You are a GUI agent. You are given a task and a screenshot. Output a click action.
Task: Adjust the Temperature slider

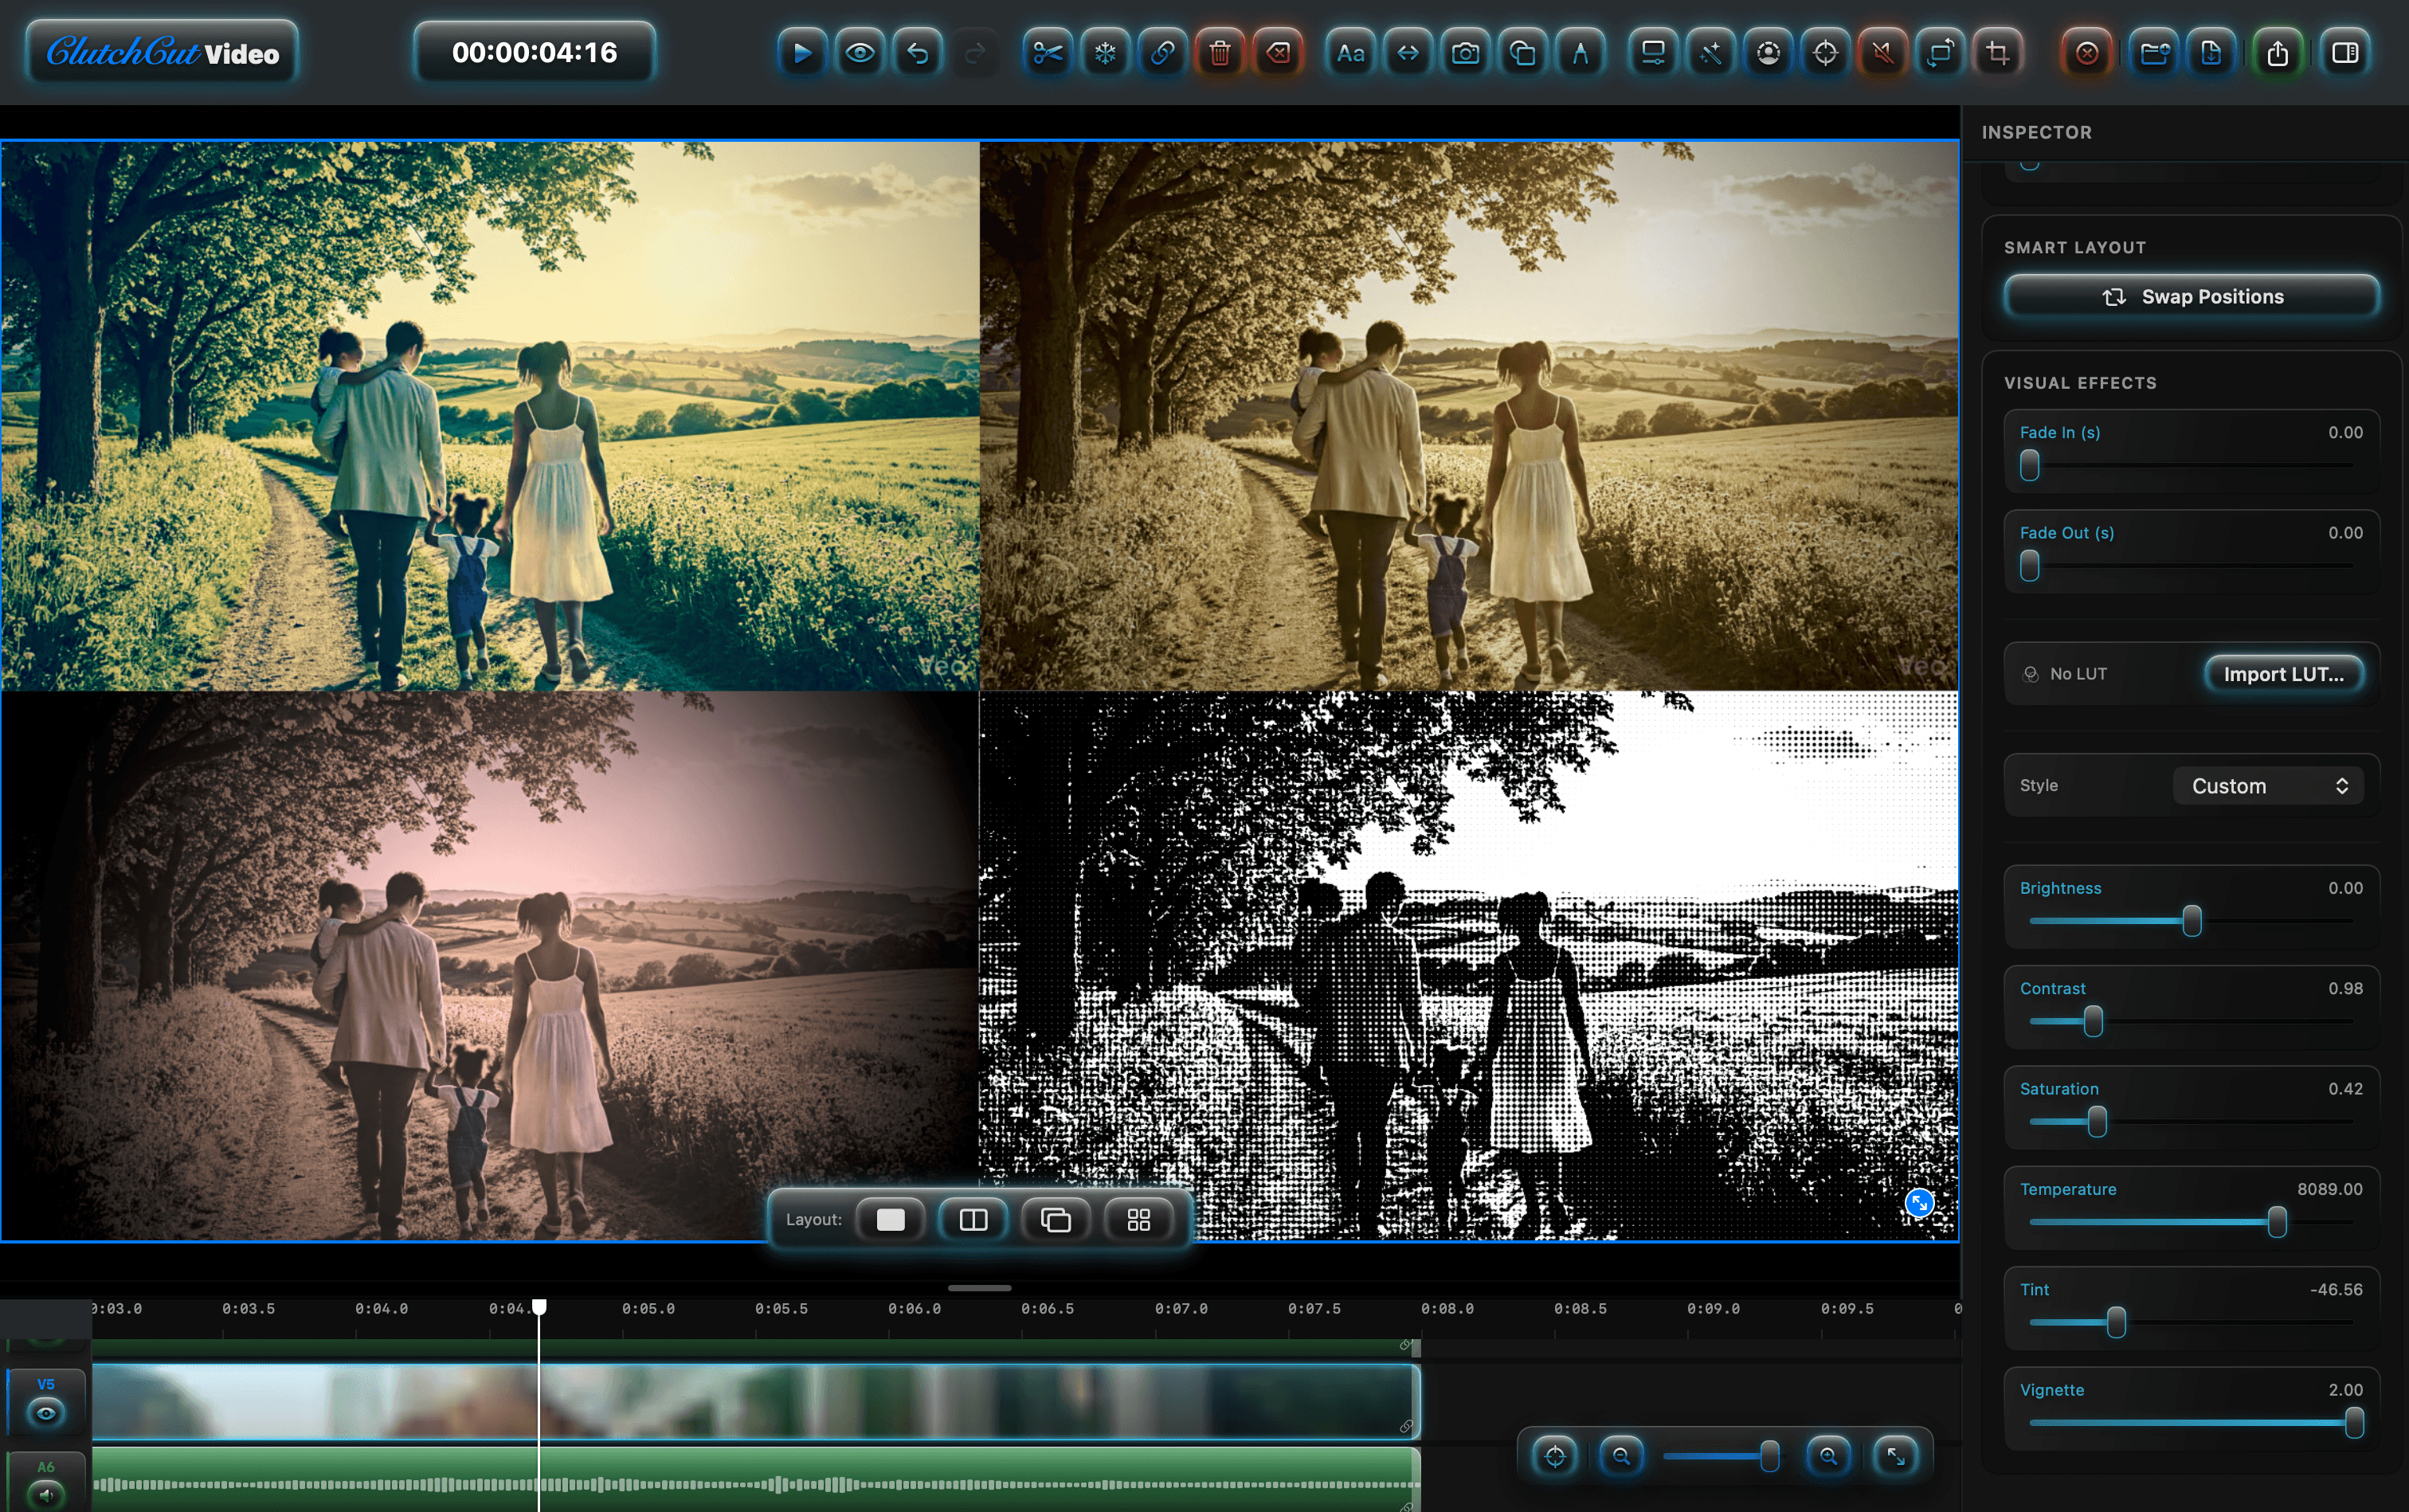pyautogui.click(x=2191, y=1222)
